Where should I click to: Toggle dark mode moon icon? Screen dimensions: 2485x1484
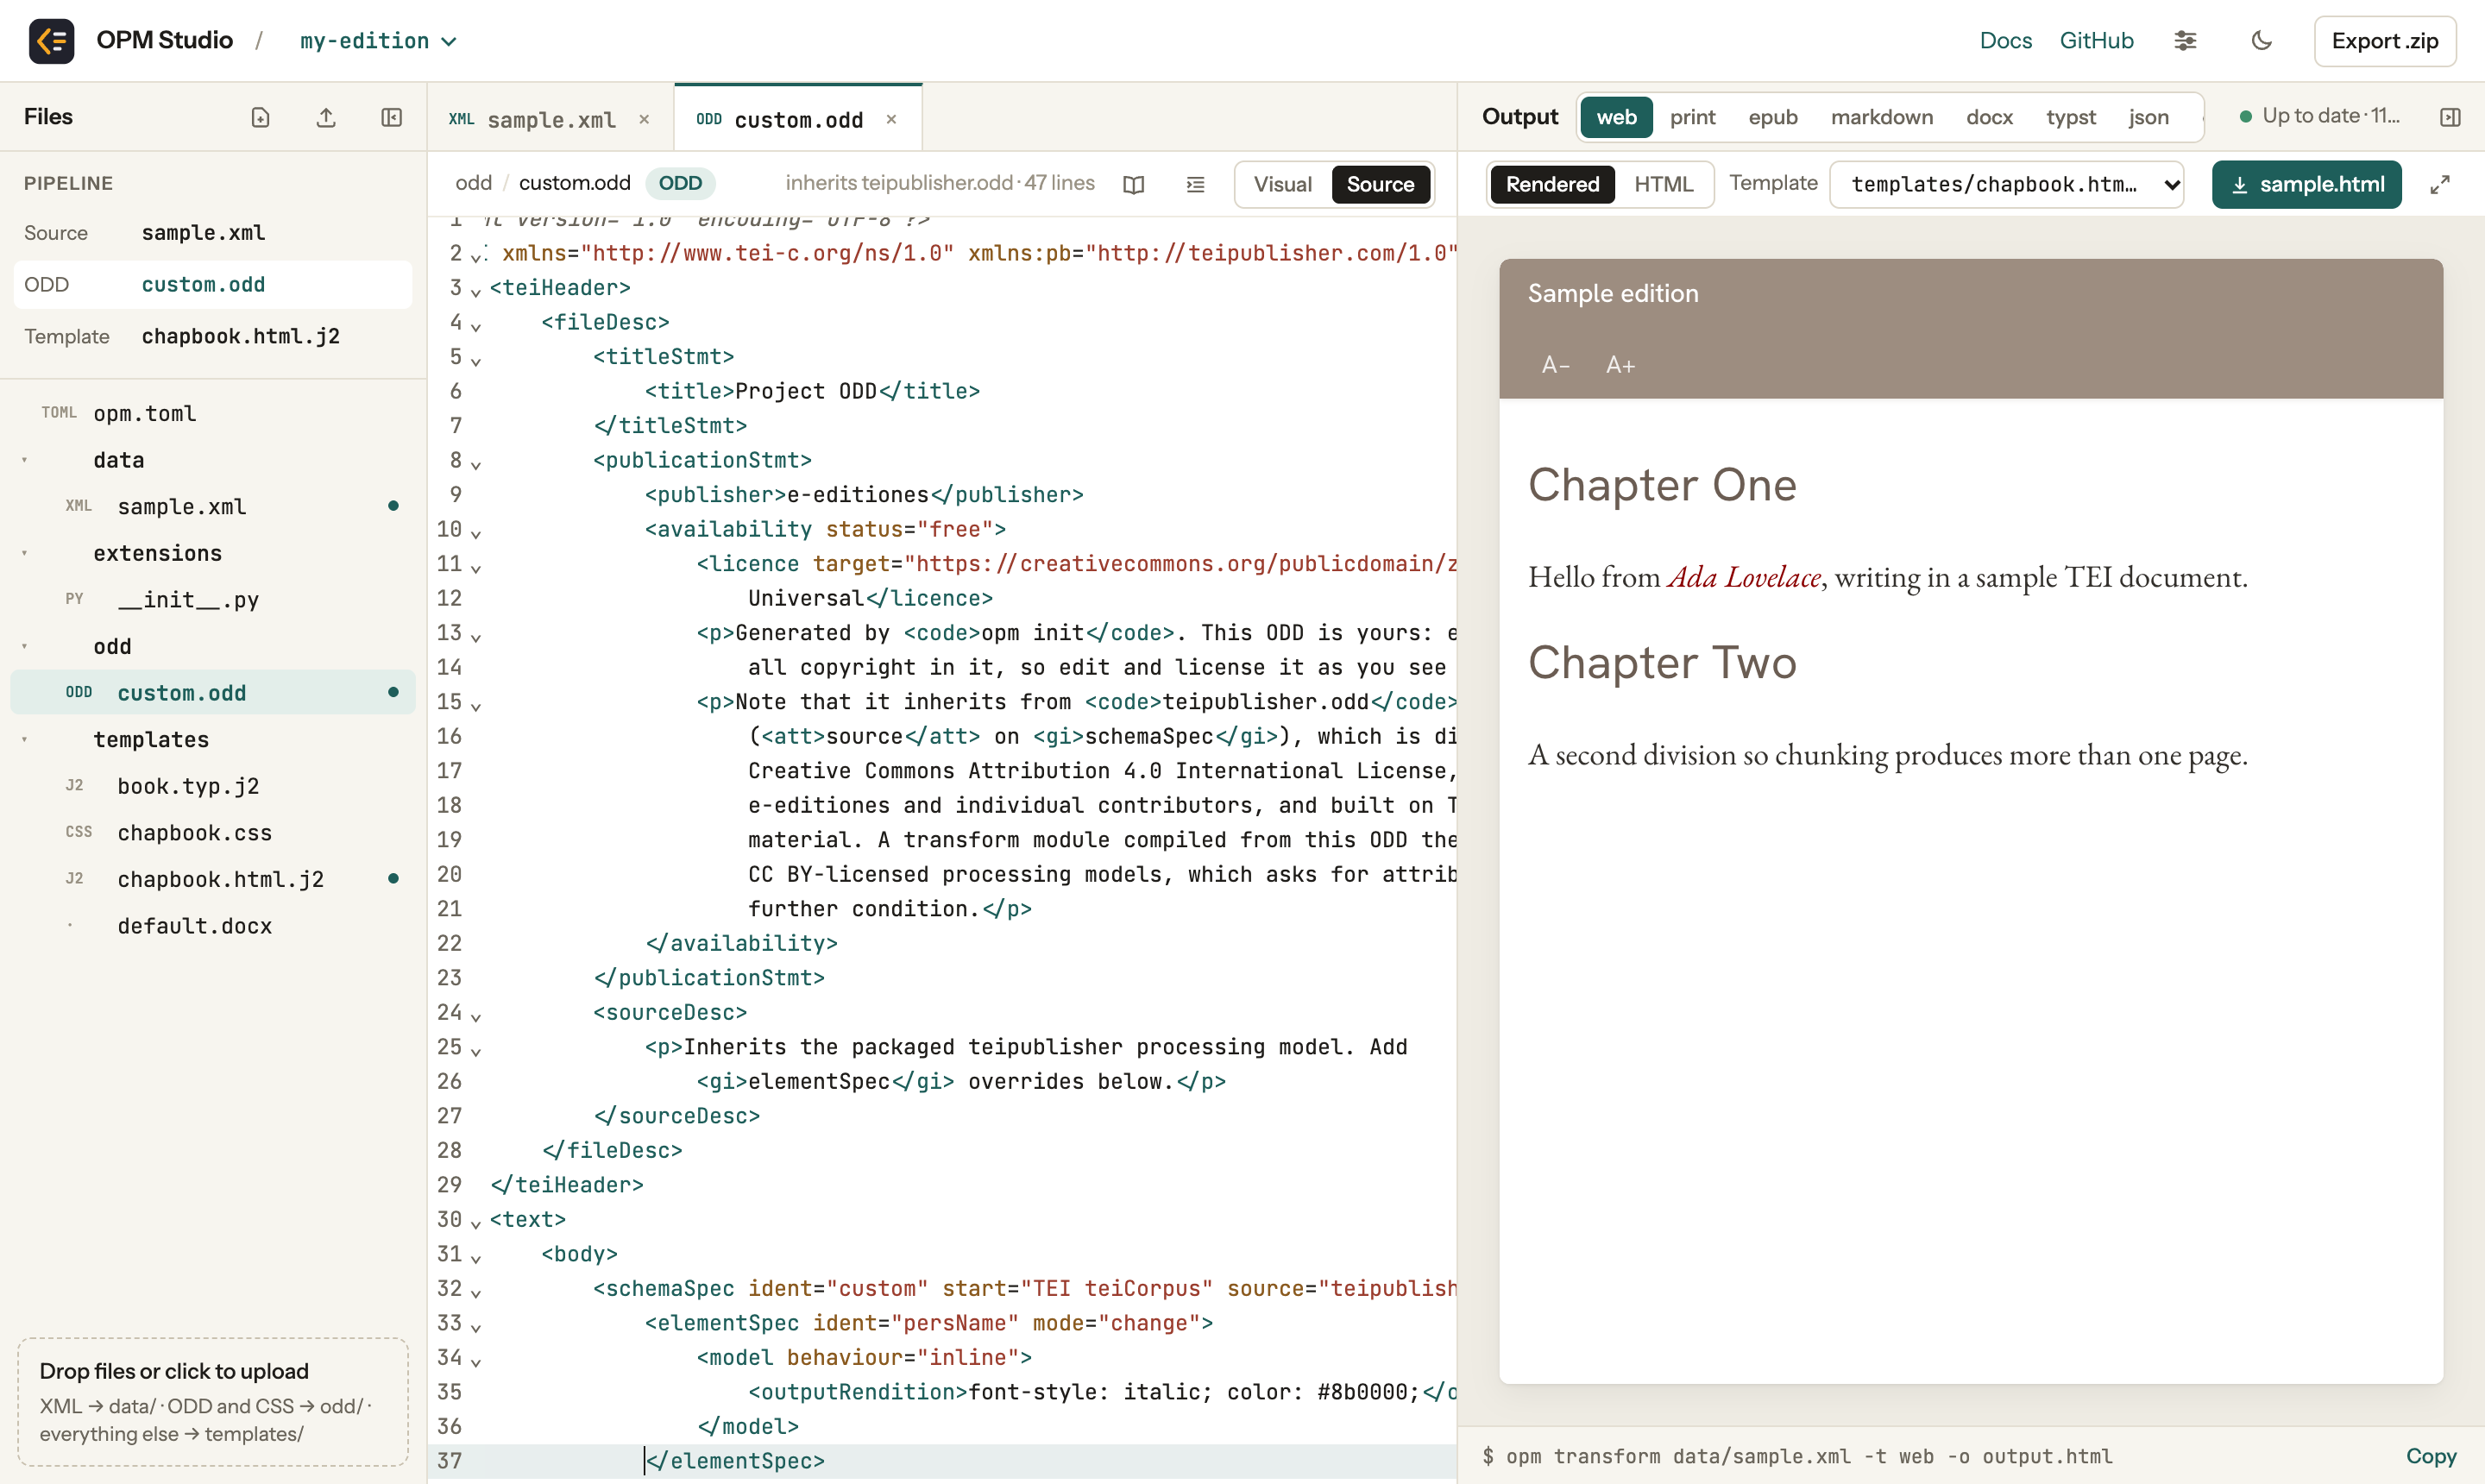(2261, 41)
